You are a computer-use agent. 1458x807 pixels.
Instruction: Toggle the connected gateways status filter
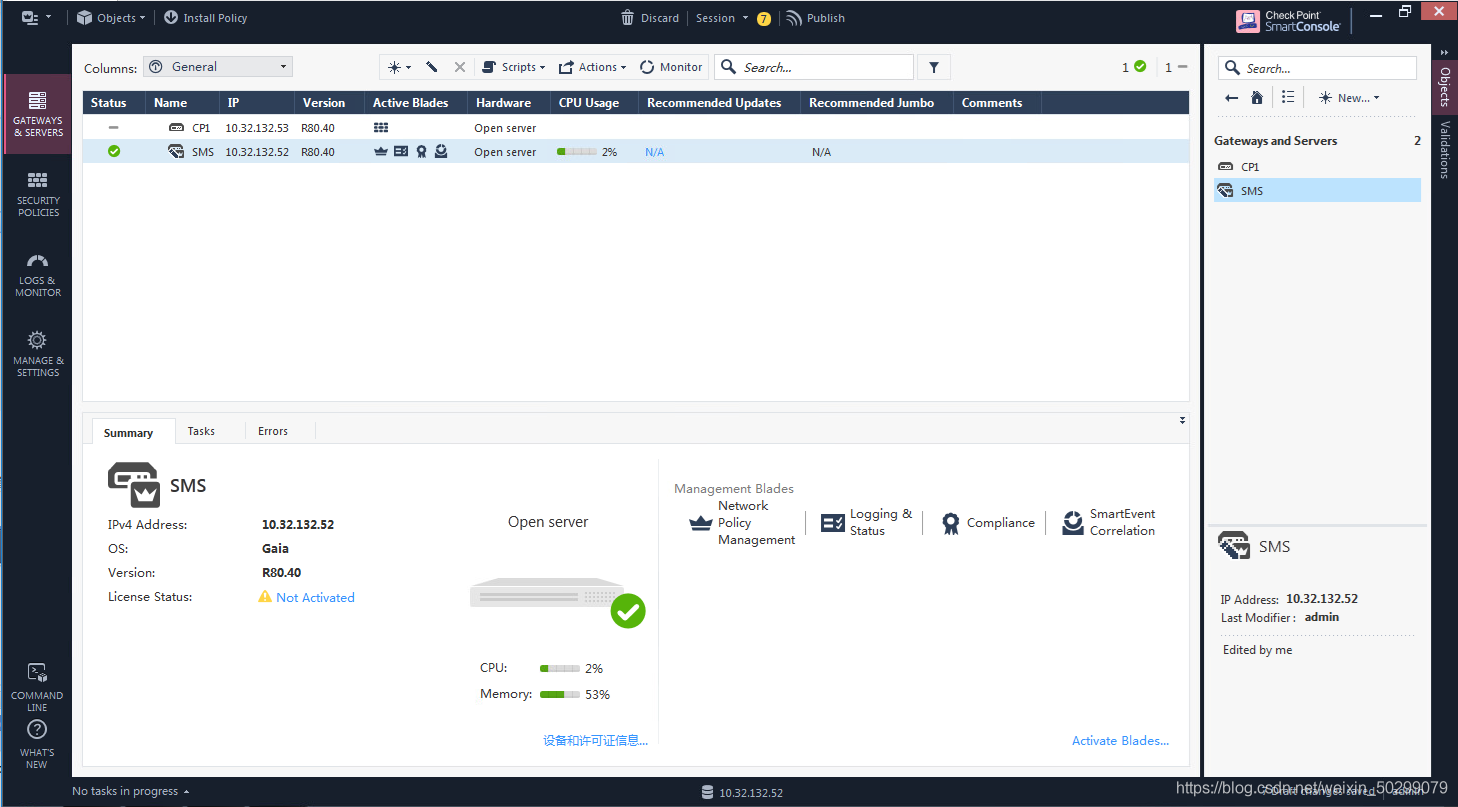click(x=1133, y=67)
